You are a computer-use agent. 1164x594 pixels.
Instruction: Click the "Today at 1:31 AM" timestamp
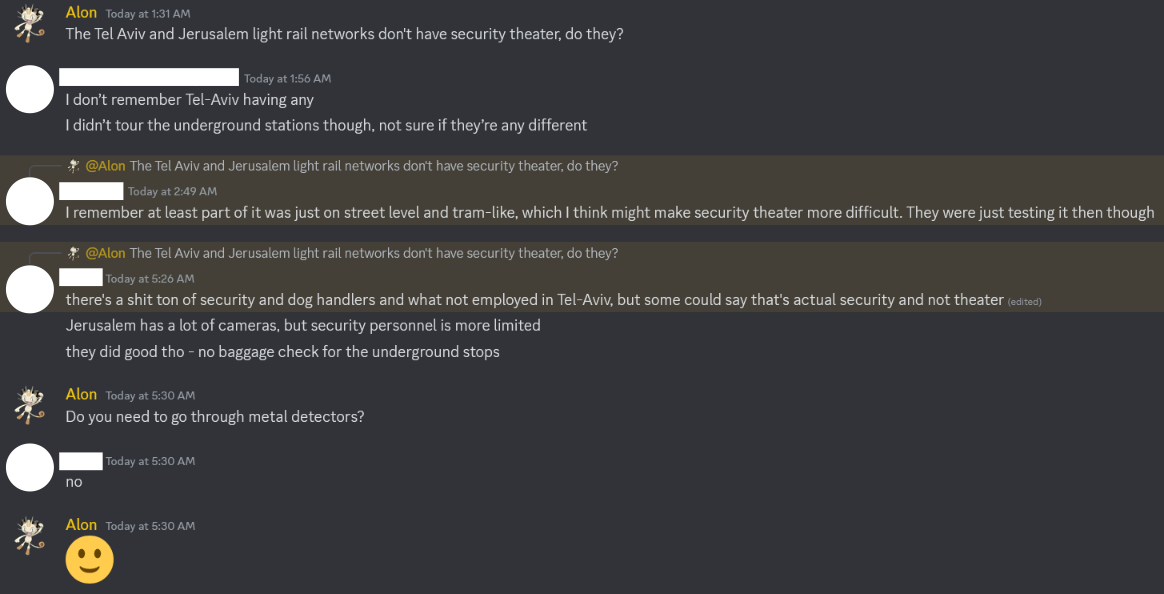coord(148,14)
